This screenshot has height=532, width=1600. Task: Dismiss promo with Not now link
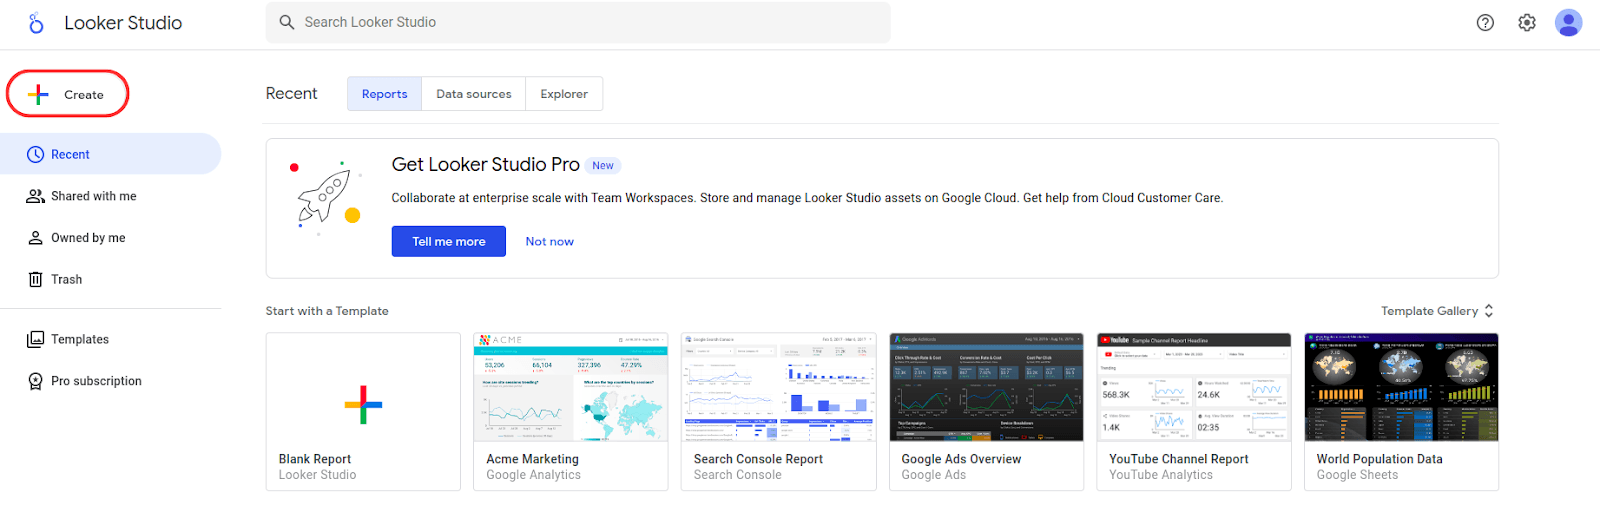tap(549, 242)
